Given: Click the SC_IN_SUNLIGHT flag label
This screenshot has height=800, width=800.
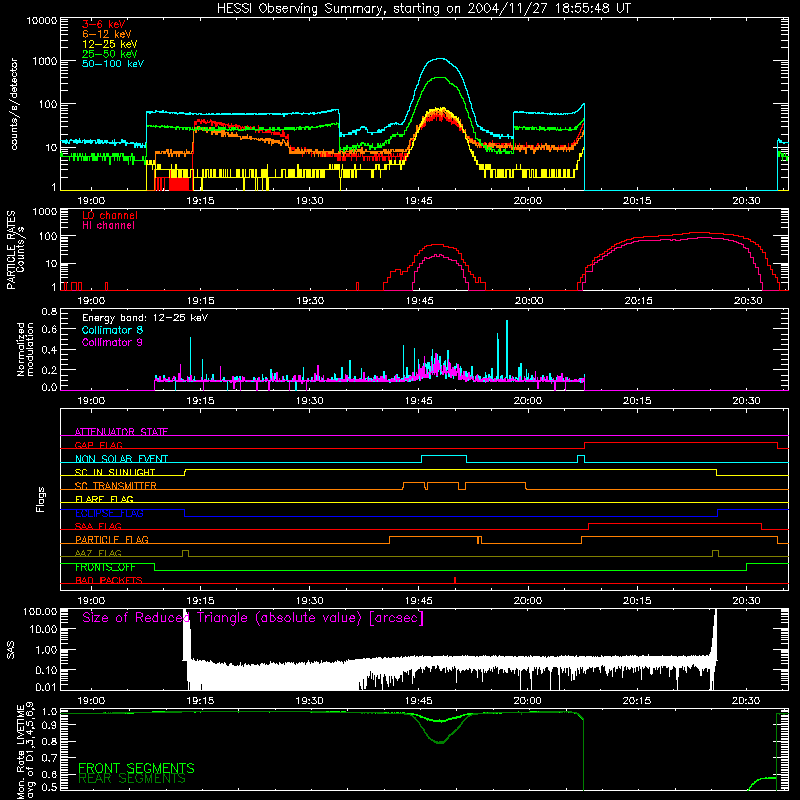Looking at the screenshot, I should (x=115, y=472).
